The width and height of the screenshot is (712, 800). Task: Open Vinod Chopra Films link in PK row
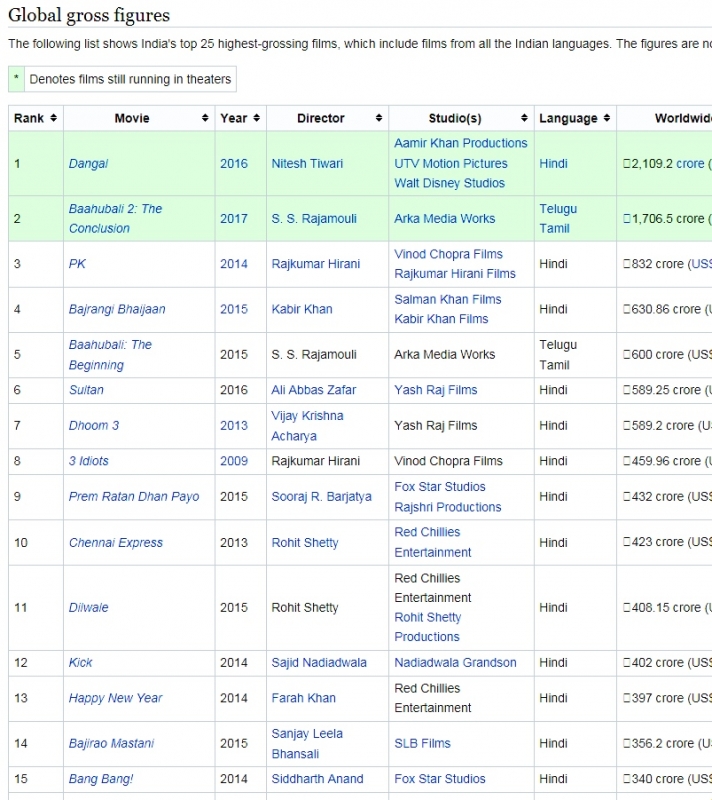[x=448, y=254]
